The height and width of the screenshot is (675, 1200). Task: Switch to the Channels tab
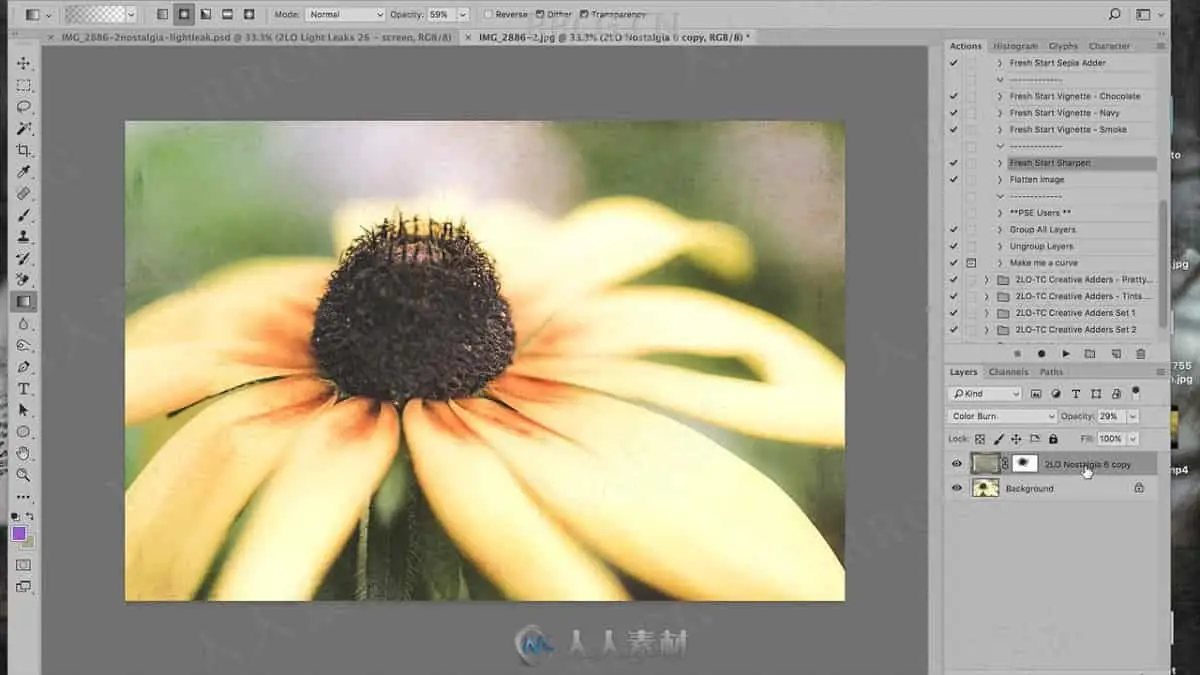(1008, 372)
